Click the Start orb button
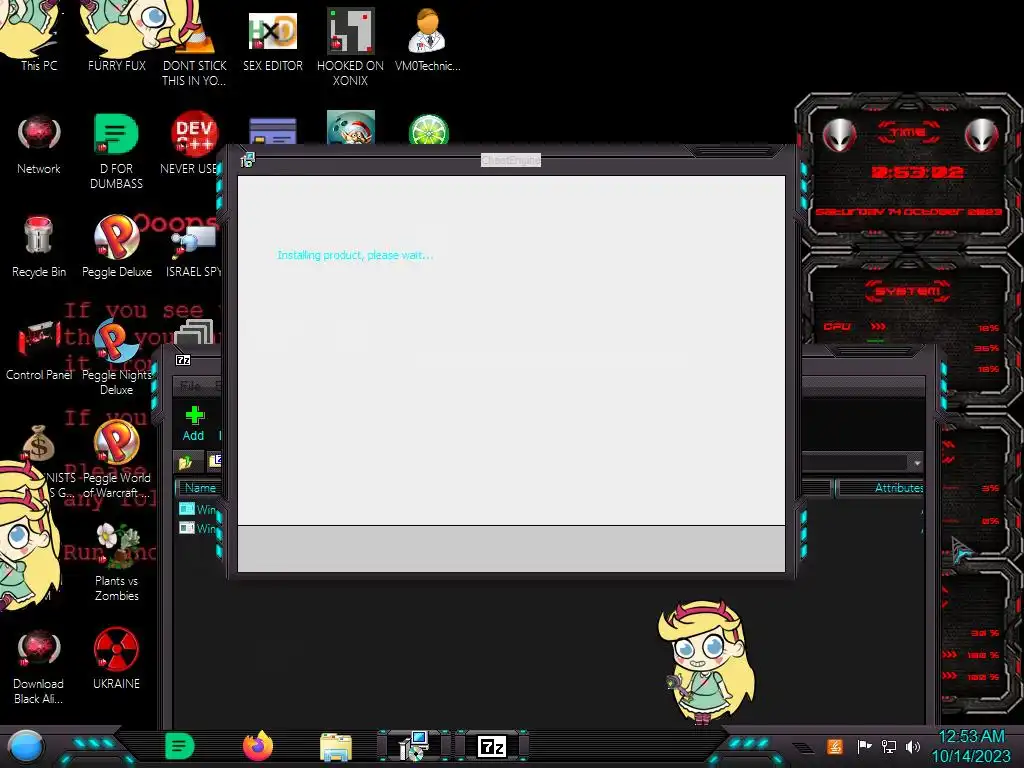The image size is (1024, 768). click(26, 747)
